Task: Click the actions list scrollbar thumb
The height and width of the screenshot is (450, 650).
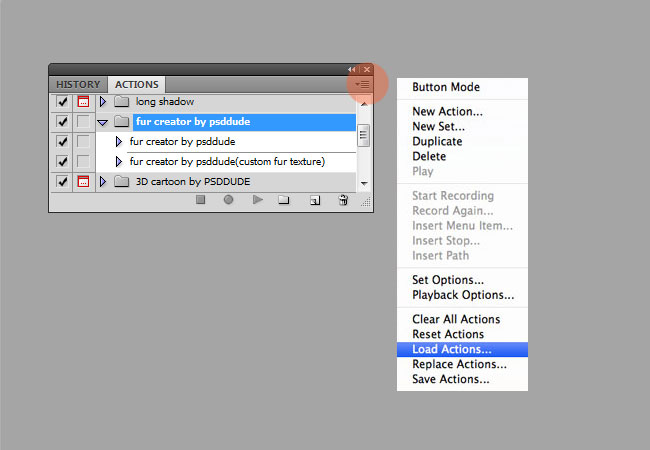Action: point(364,136)
